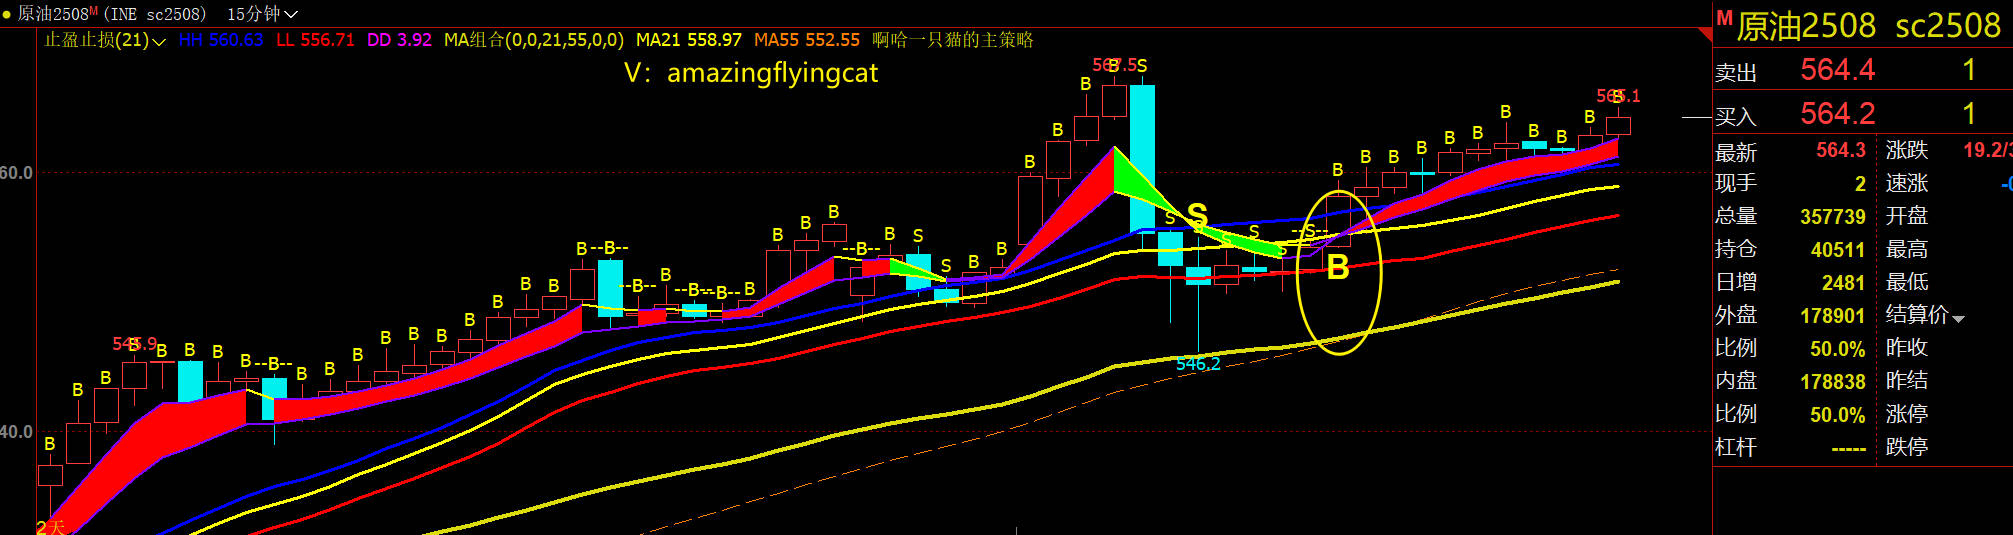The height and width of the screenshot is (535, 2013).
Task: Click the 跌停 field label
Action: [1907, 447]
